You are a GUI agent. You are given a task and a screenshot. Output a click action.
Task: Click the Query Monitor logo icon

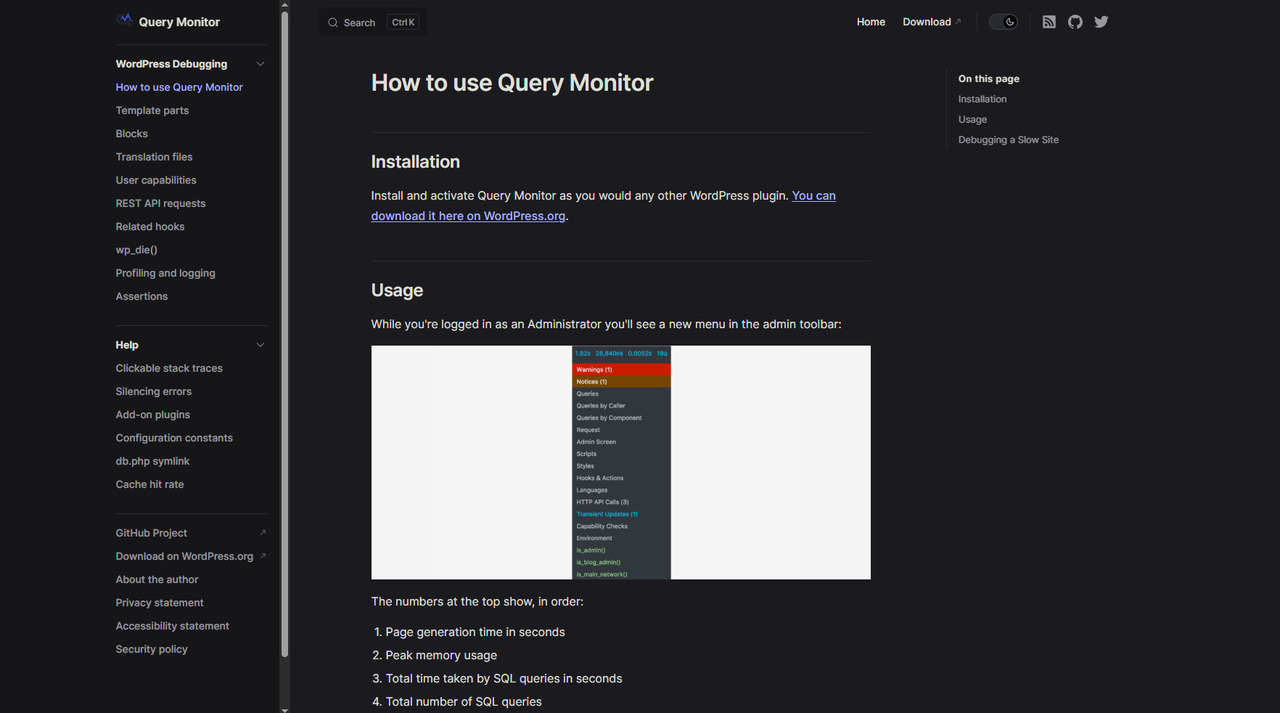(124, 21)
